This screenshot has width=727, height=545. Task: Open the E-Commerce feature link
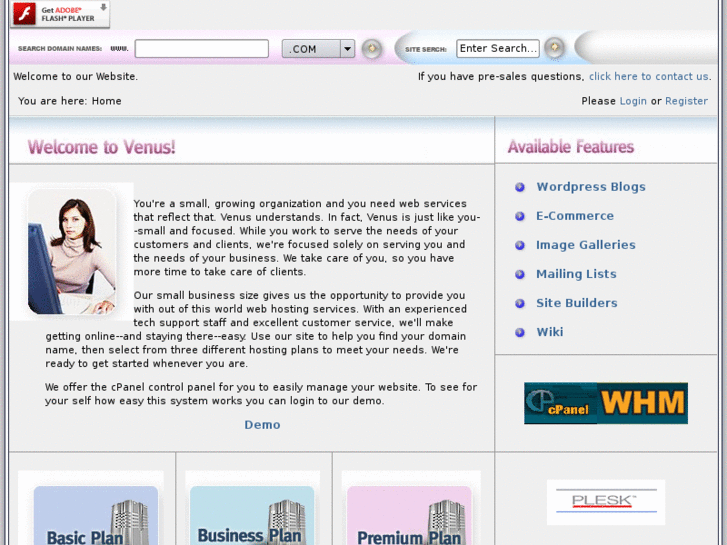(575, 216)
